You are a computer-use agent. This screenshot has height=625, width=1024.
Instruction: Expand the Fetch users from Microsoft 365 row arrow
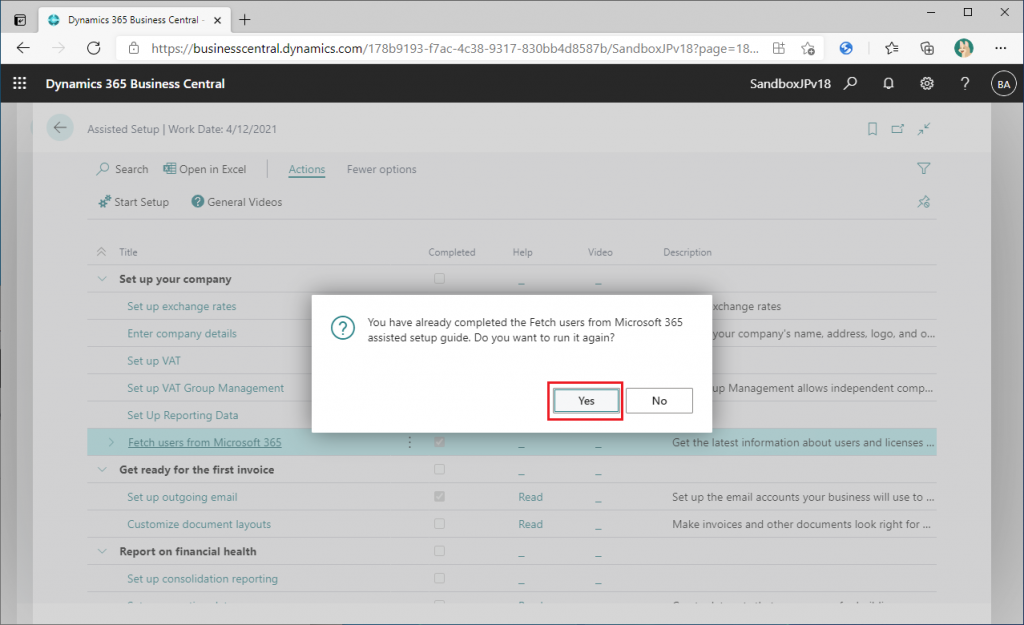click(x=111, y=443)
